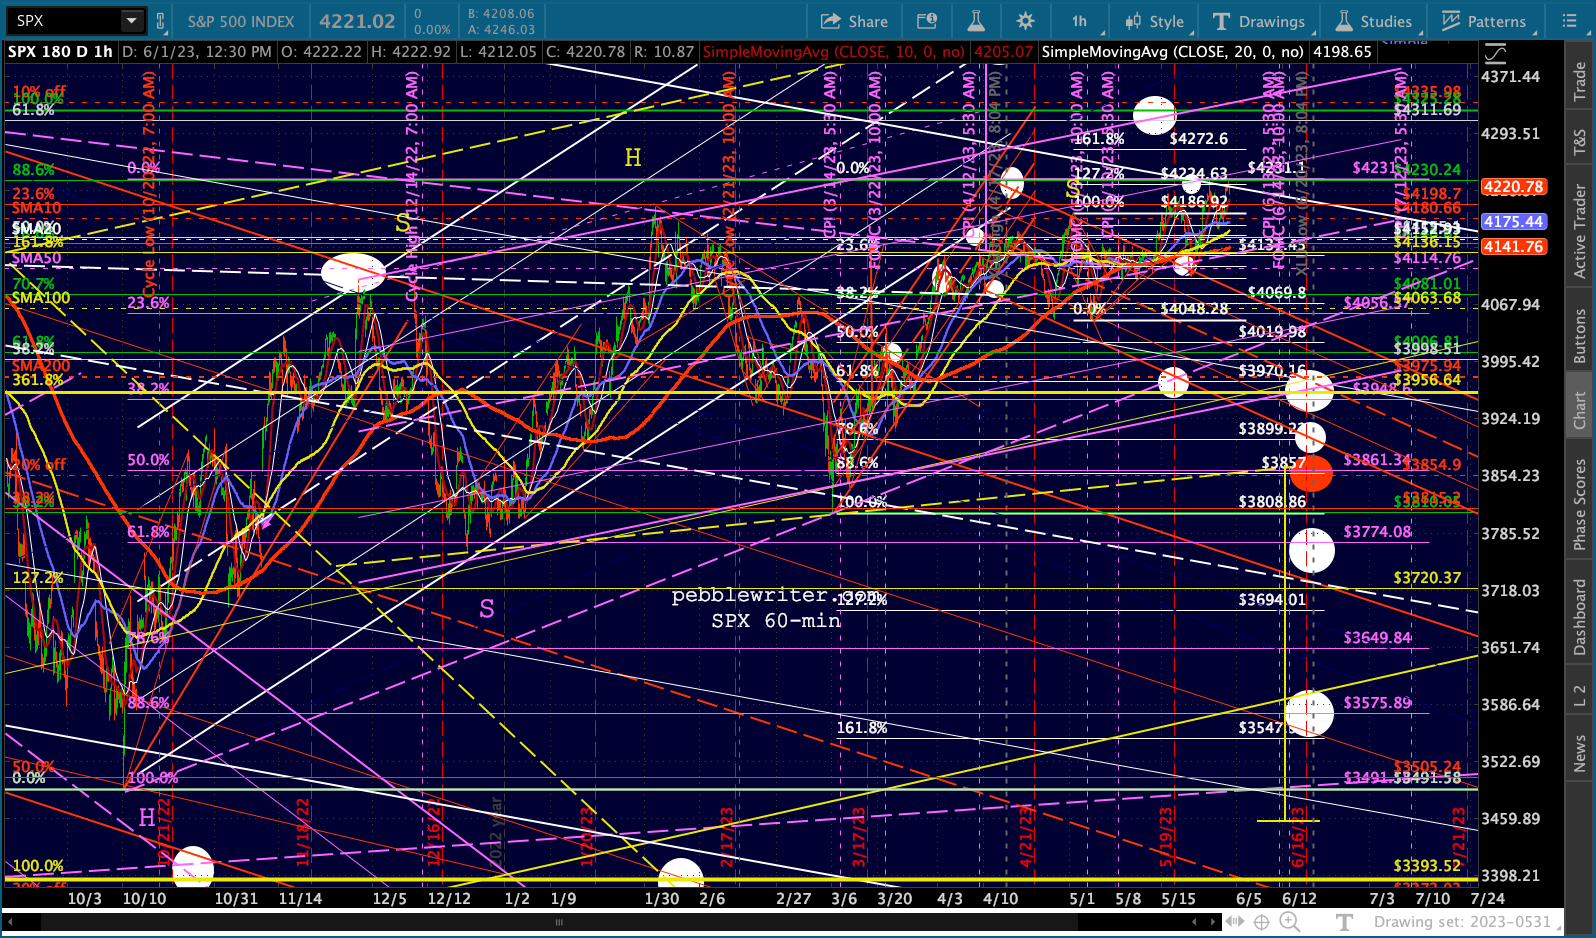The height and width of the screenshot is (938, 1596).
Task: Click the 3/20 date label on time axis
Action: tap(895, 898)
